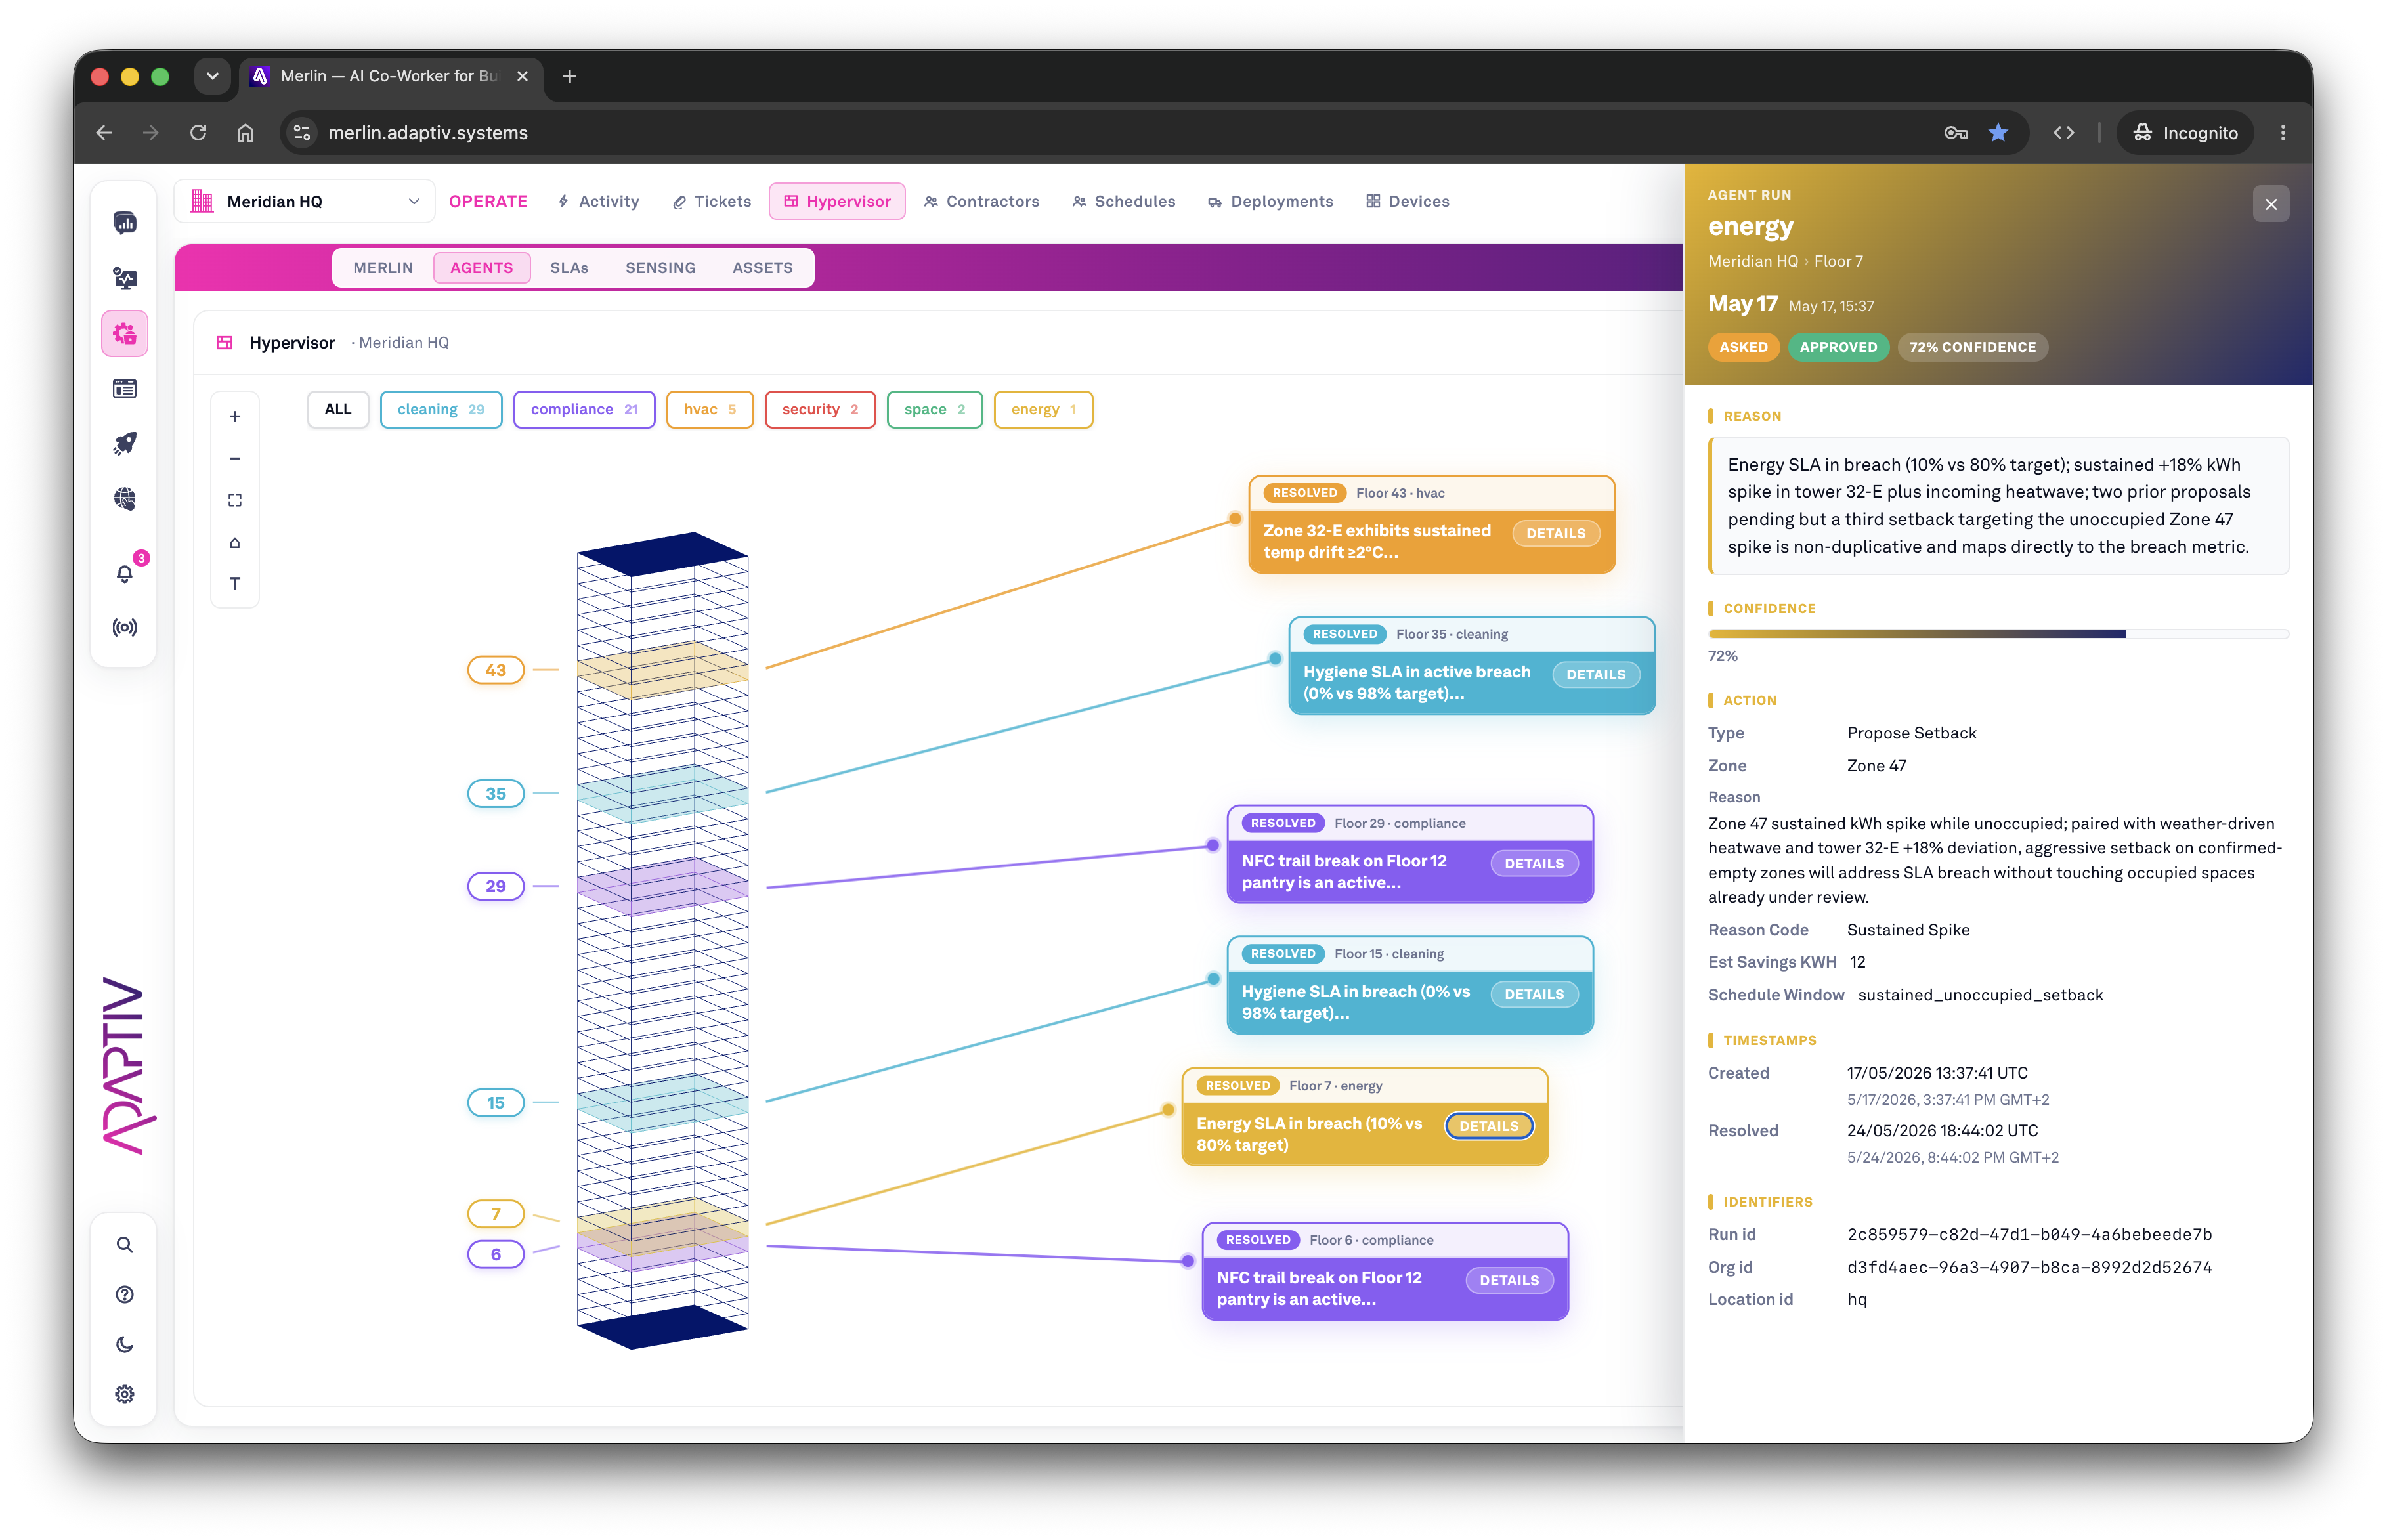
Task: Open the globe icon in sidebar
Action: point(125,498)
